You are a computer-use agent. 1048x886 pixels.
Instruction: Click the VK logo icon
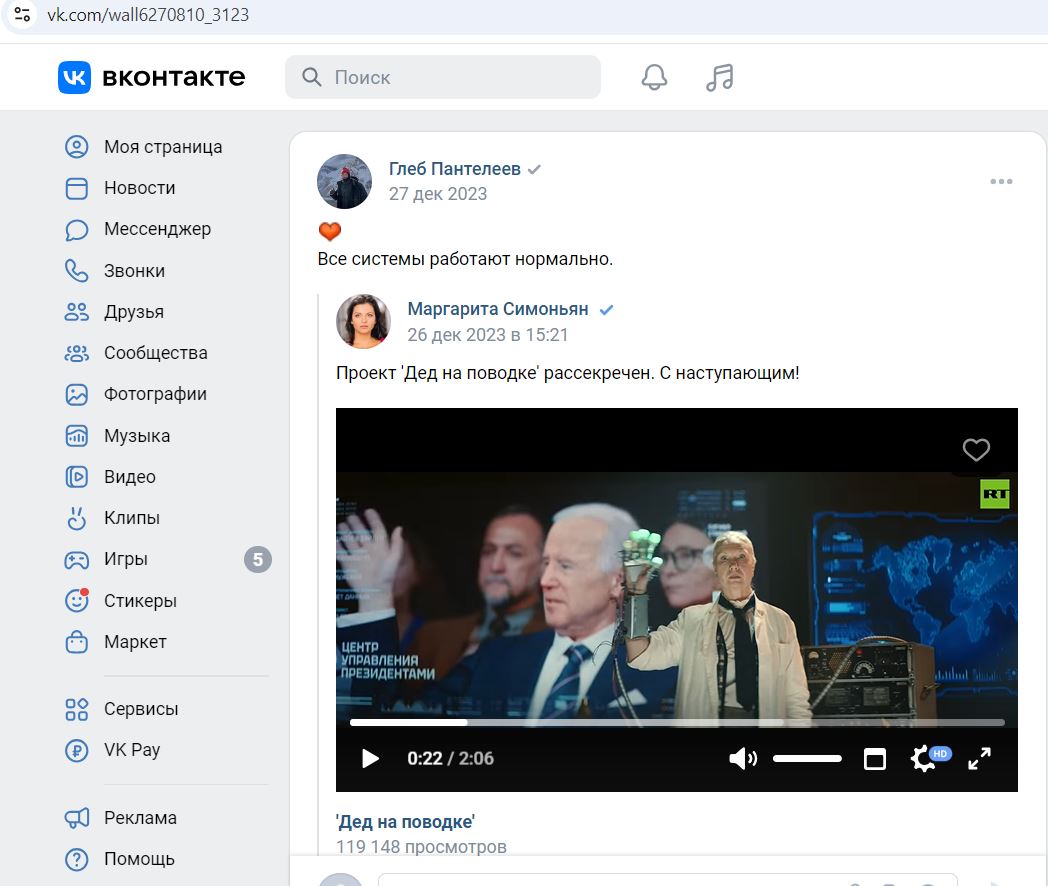tap(74, 78)
